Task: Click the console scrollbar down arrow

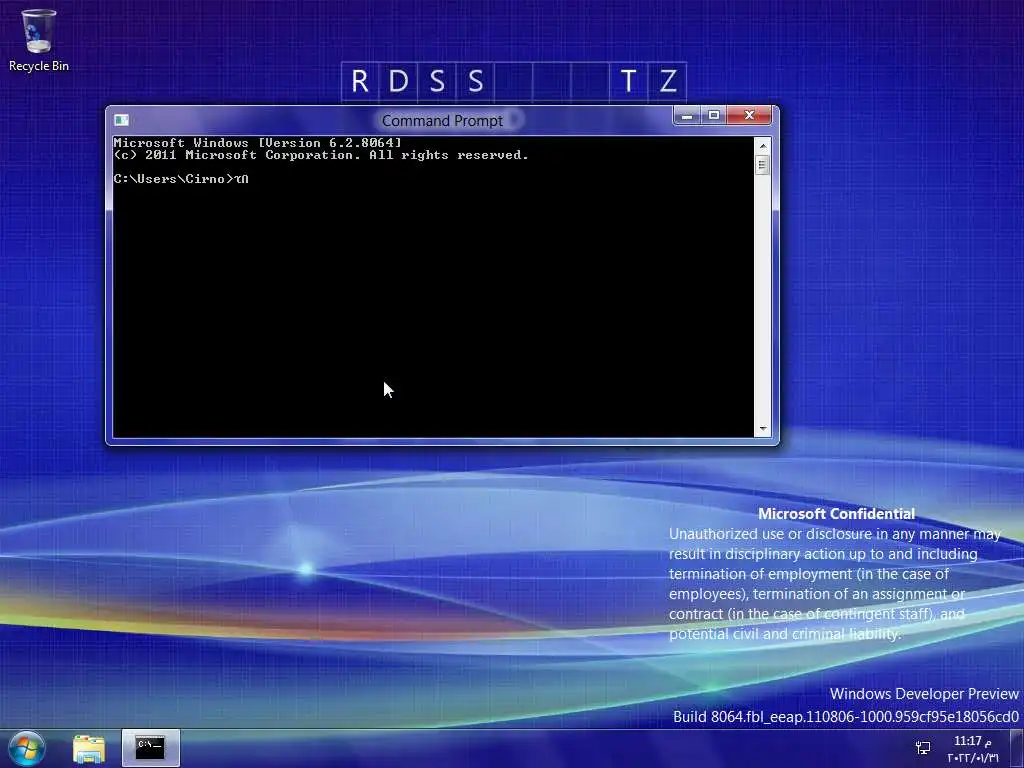Action: (762, 429)
